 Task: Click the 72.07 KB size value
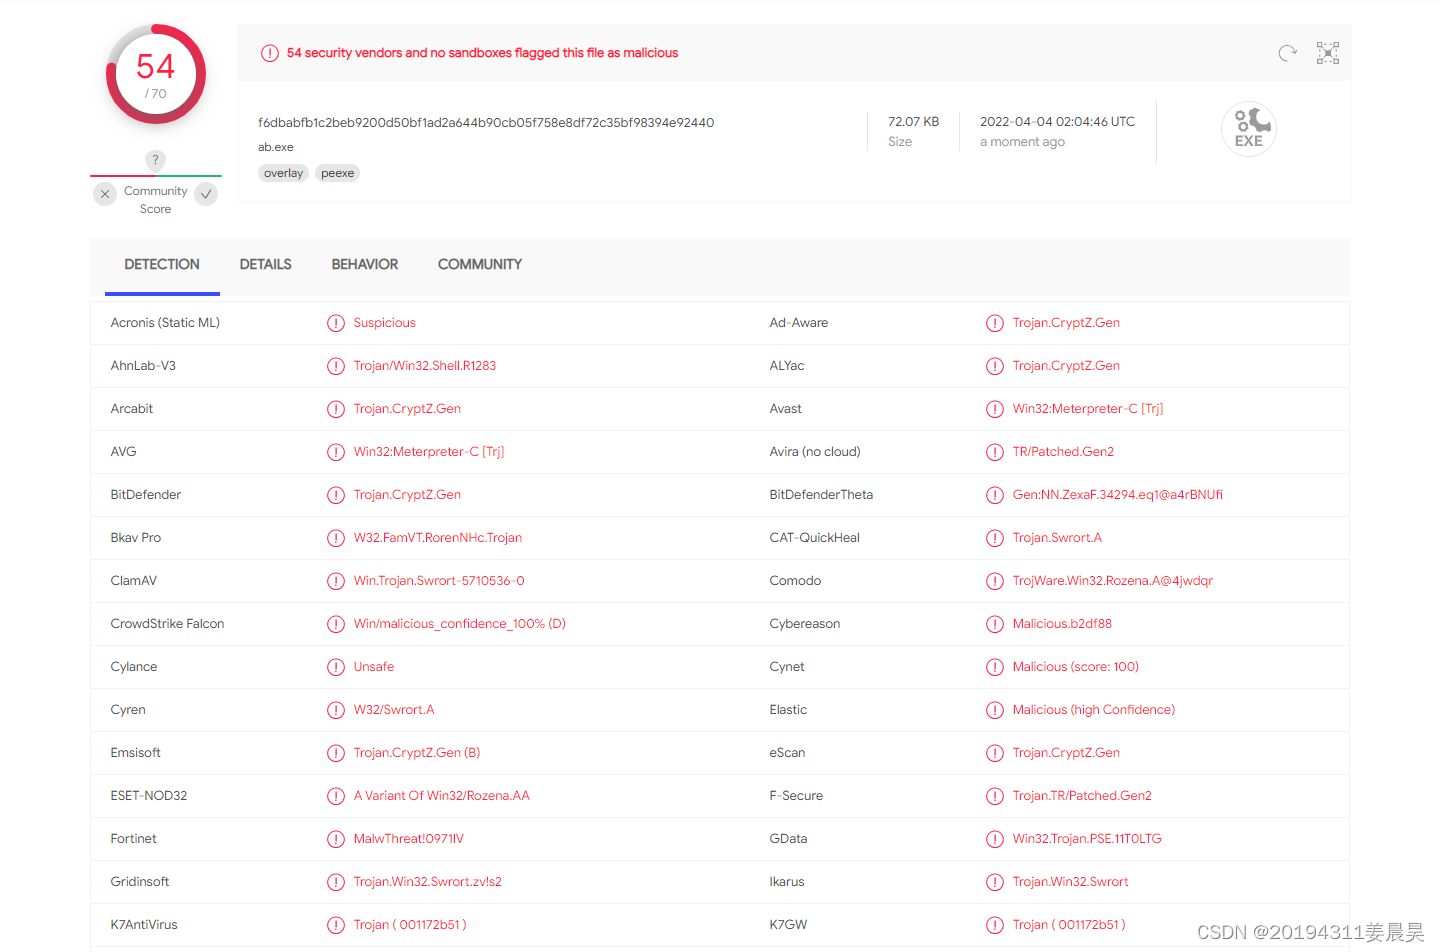914,122
